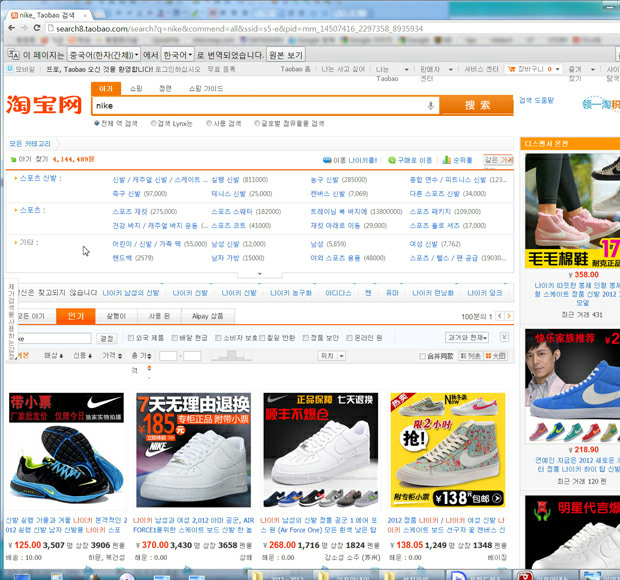Open target language dropdown 한국어

178,55
